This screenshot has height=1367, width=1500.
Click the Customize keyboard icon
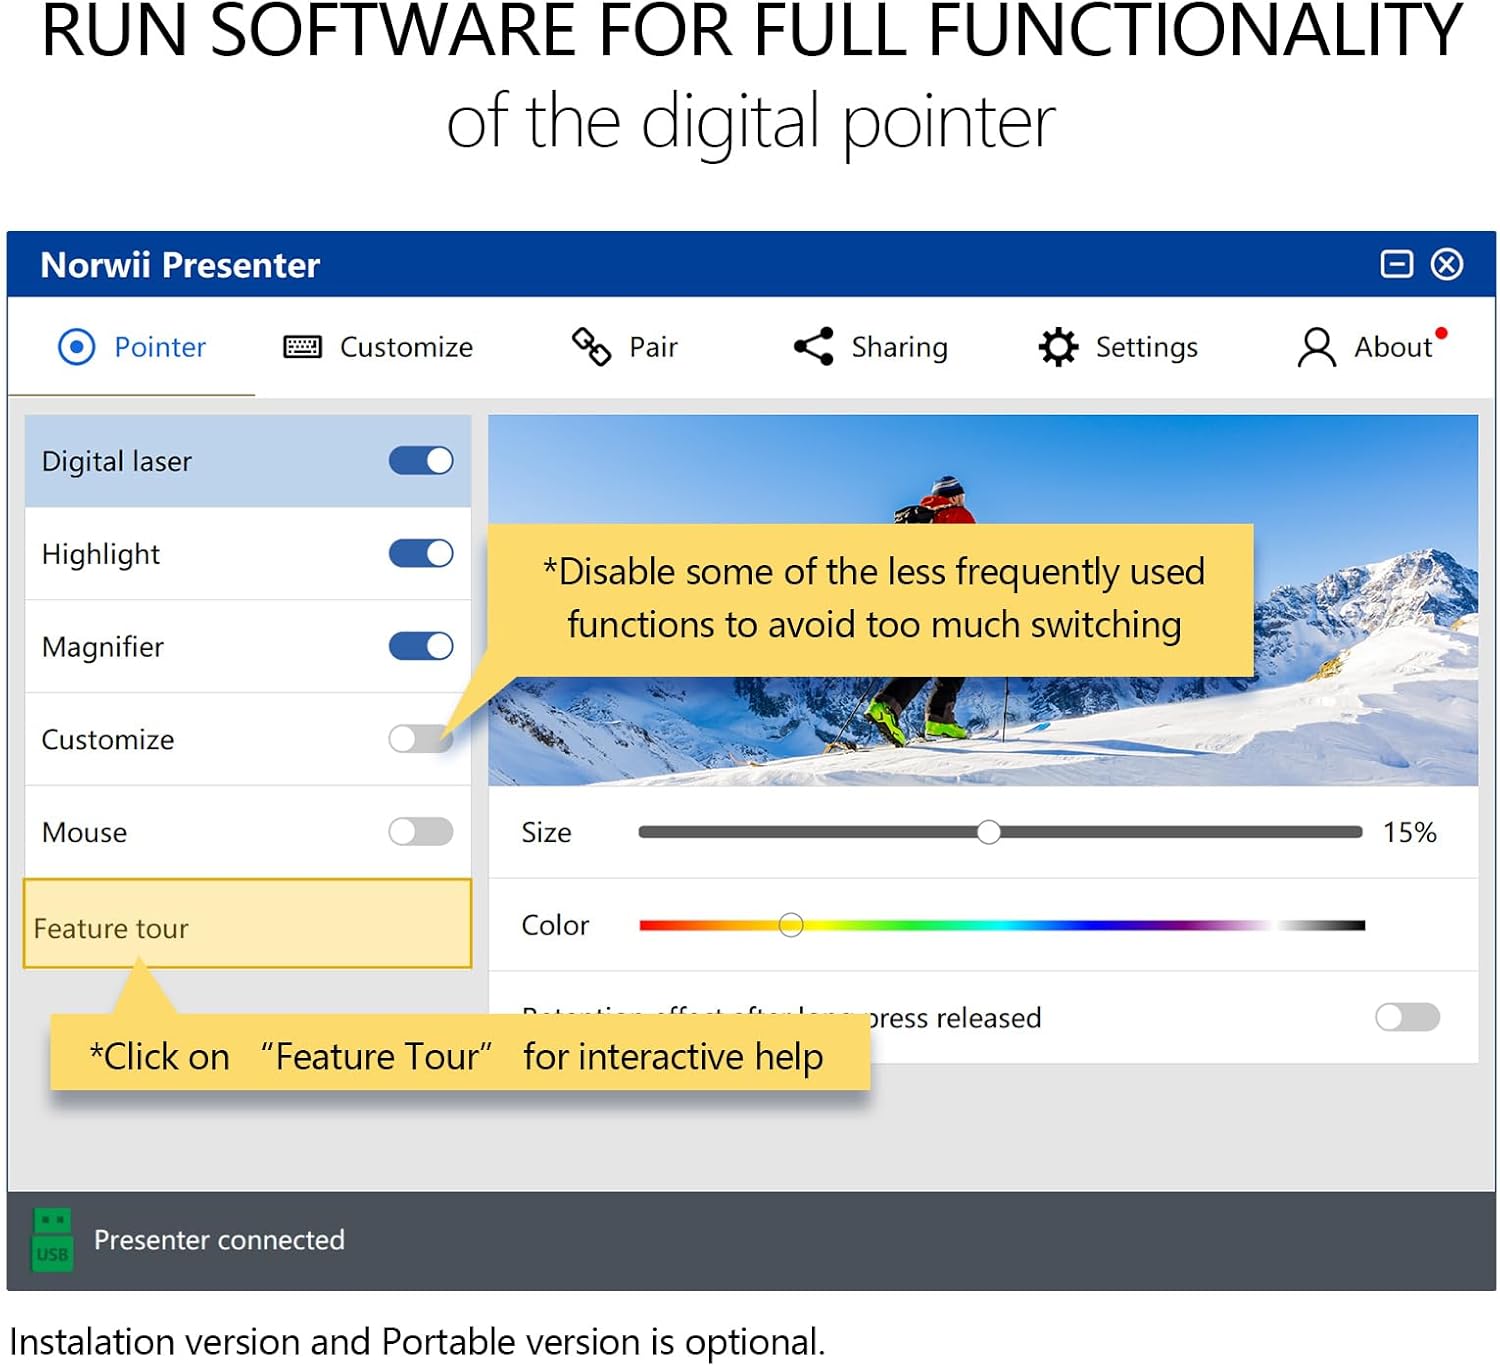pyautogui.click(x=302, y=347)
